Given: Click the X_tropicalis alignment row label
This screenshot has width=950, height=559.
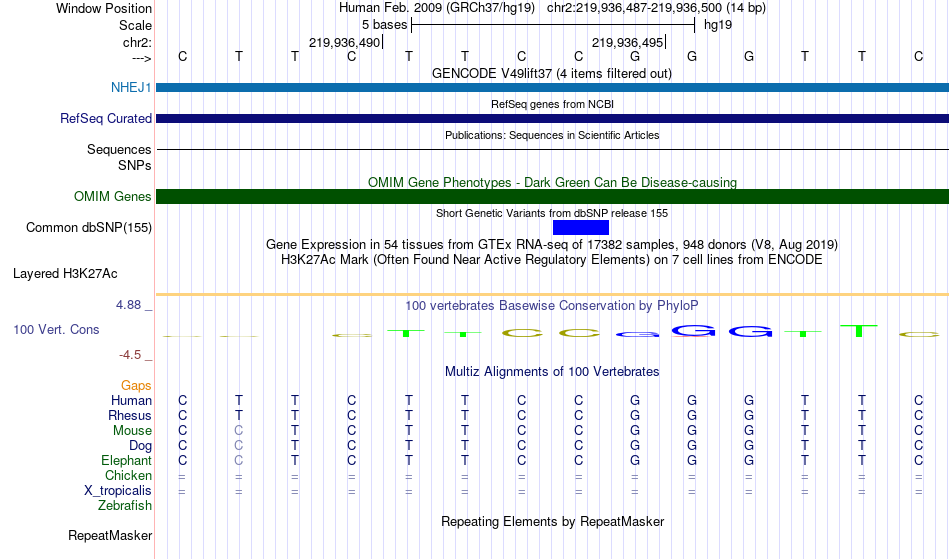Looking at the screenshot, I should pyautogui.click(x=118, y=491).
